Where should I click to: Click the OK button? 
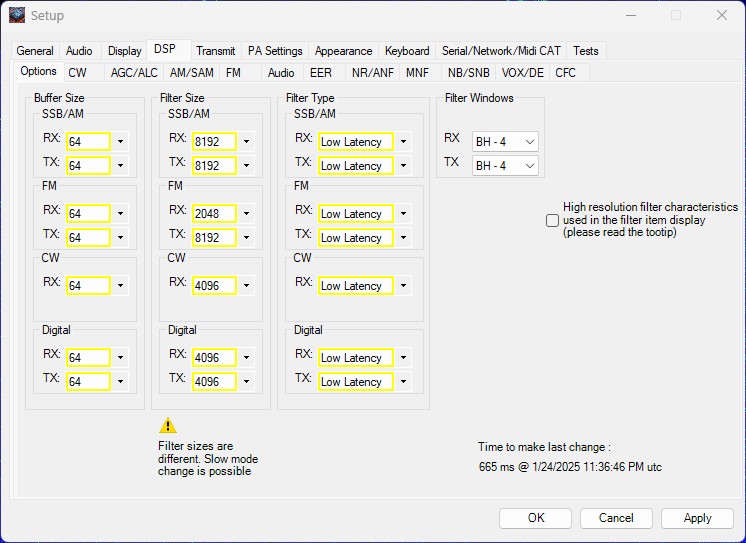pyautogui.click(x=536, y=518)
